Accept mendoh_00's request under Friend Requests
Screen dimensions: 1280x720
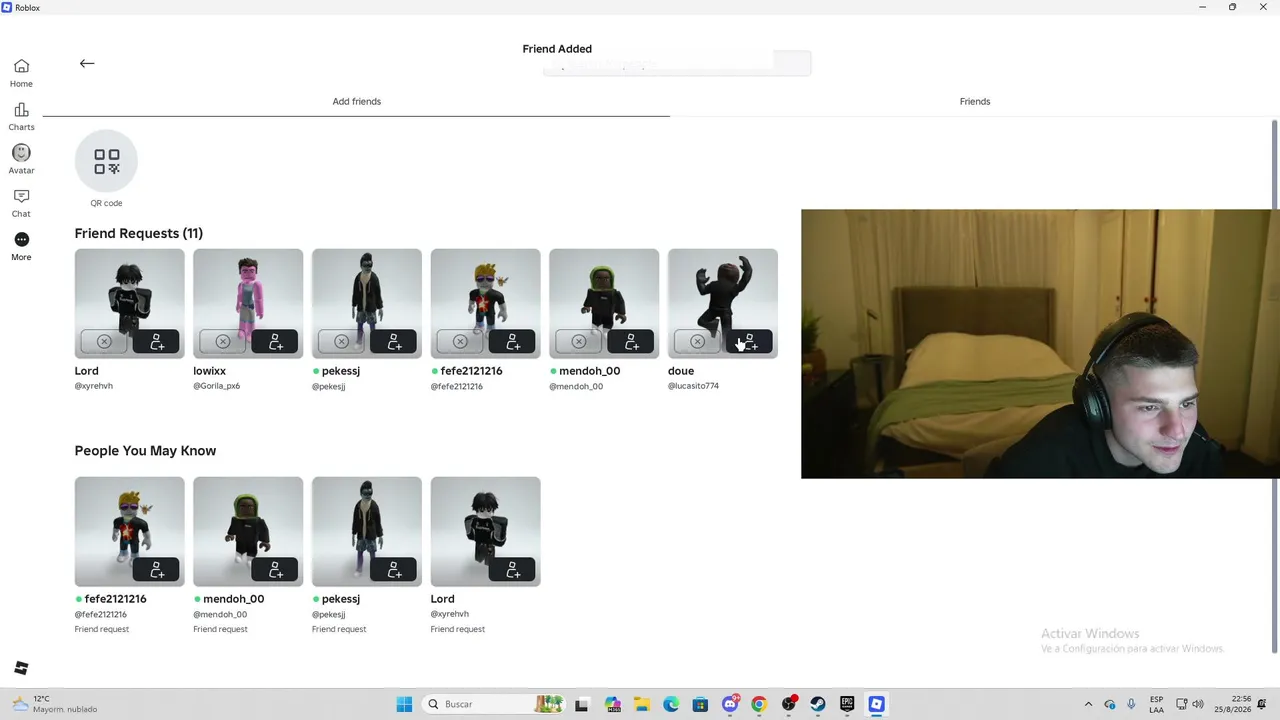(631, 342)
